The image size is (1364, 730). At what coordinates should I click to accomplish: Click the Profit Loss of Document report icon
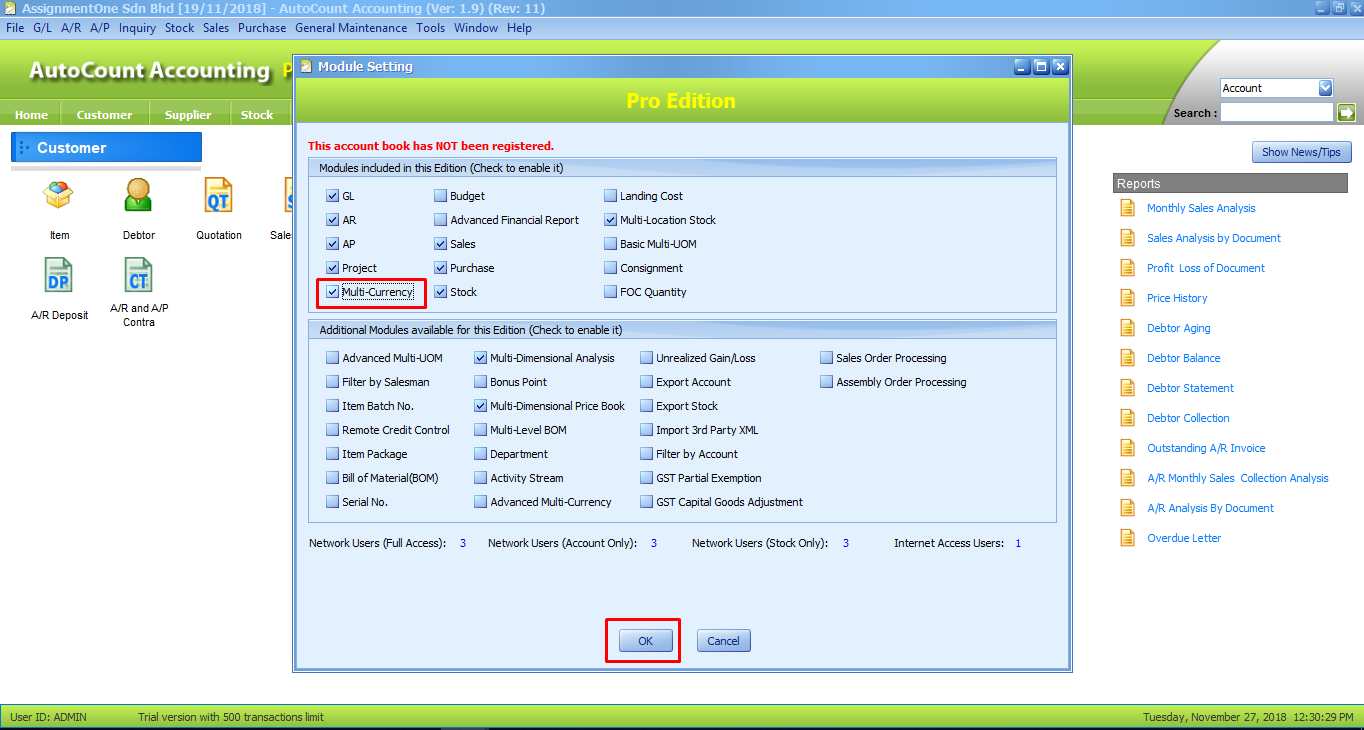click(1128, 268)
